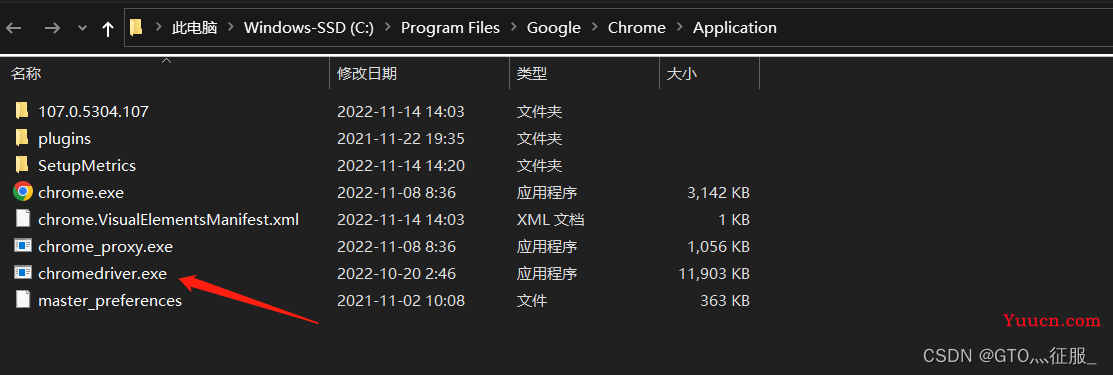Navigate to Google breadcrumb
1113x375 pixels.
(554, 28)
